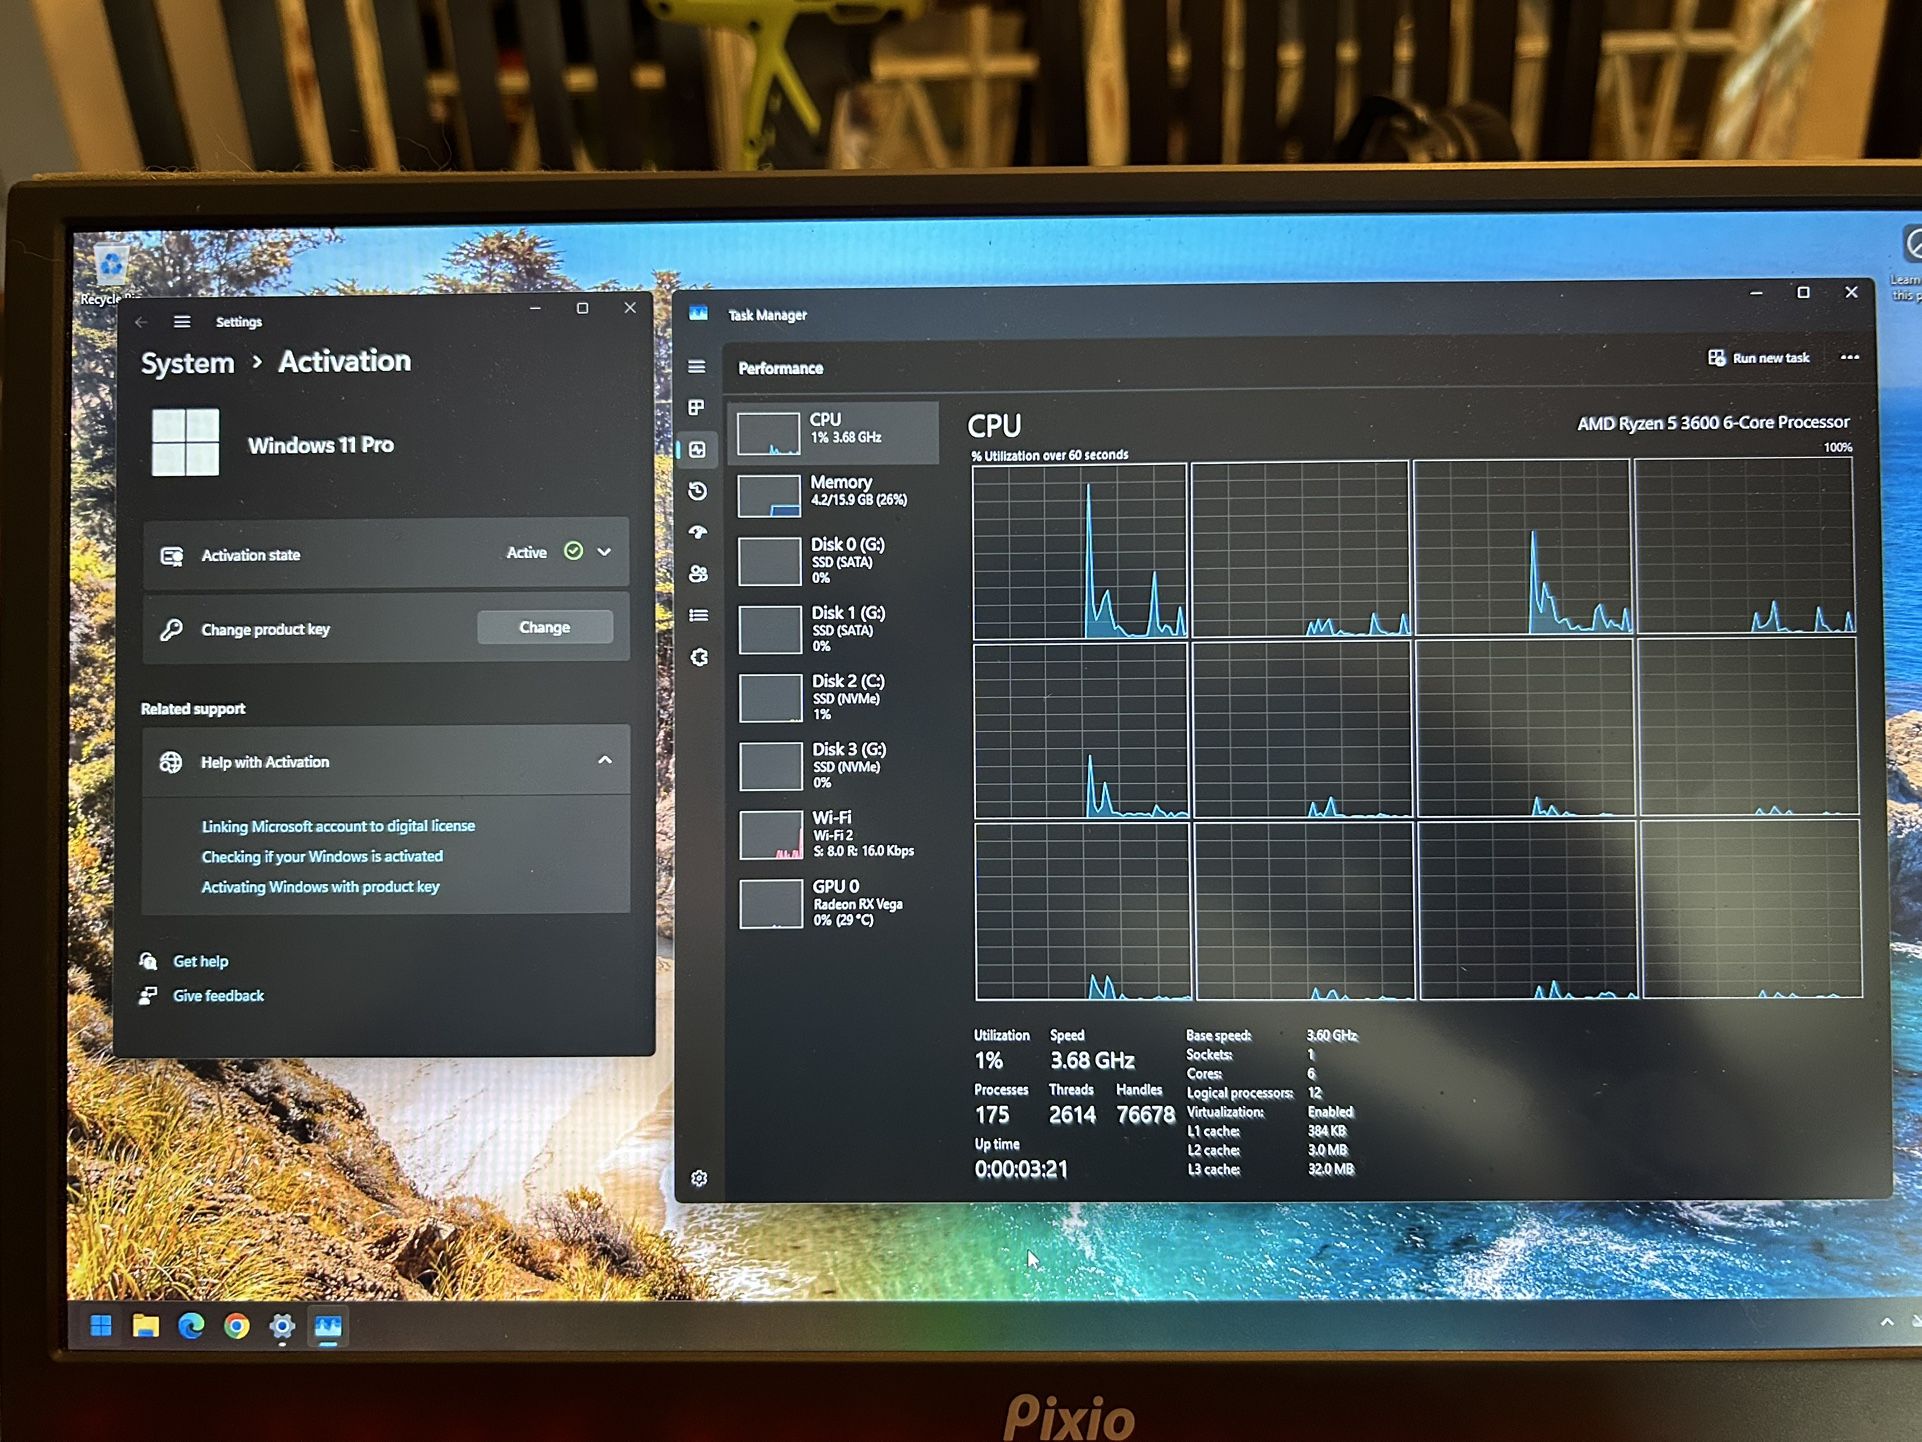The width and height of the screenshot is (1922, 1442).
Task: Click Run new task button
Action: click(1759, 358)
